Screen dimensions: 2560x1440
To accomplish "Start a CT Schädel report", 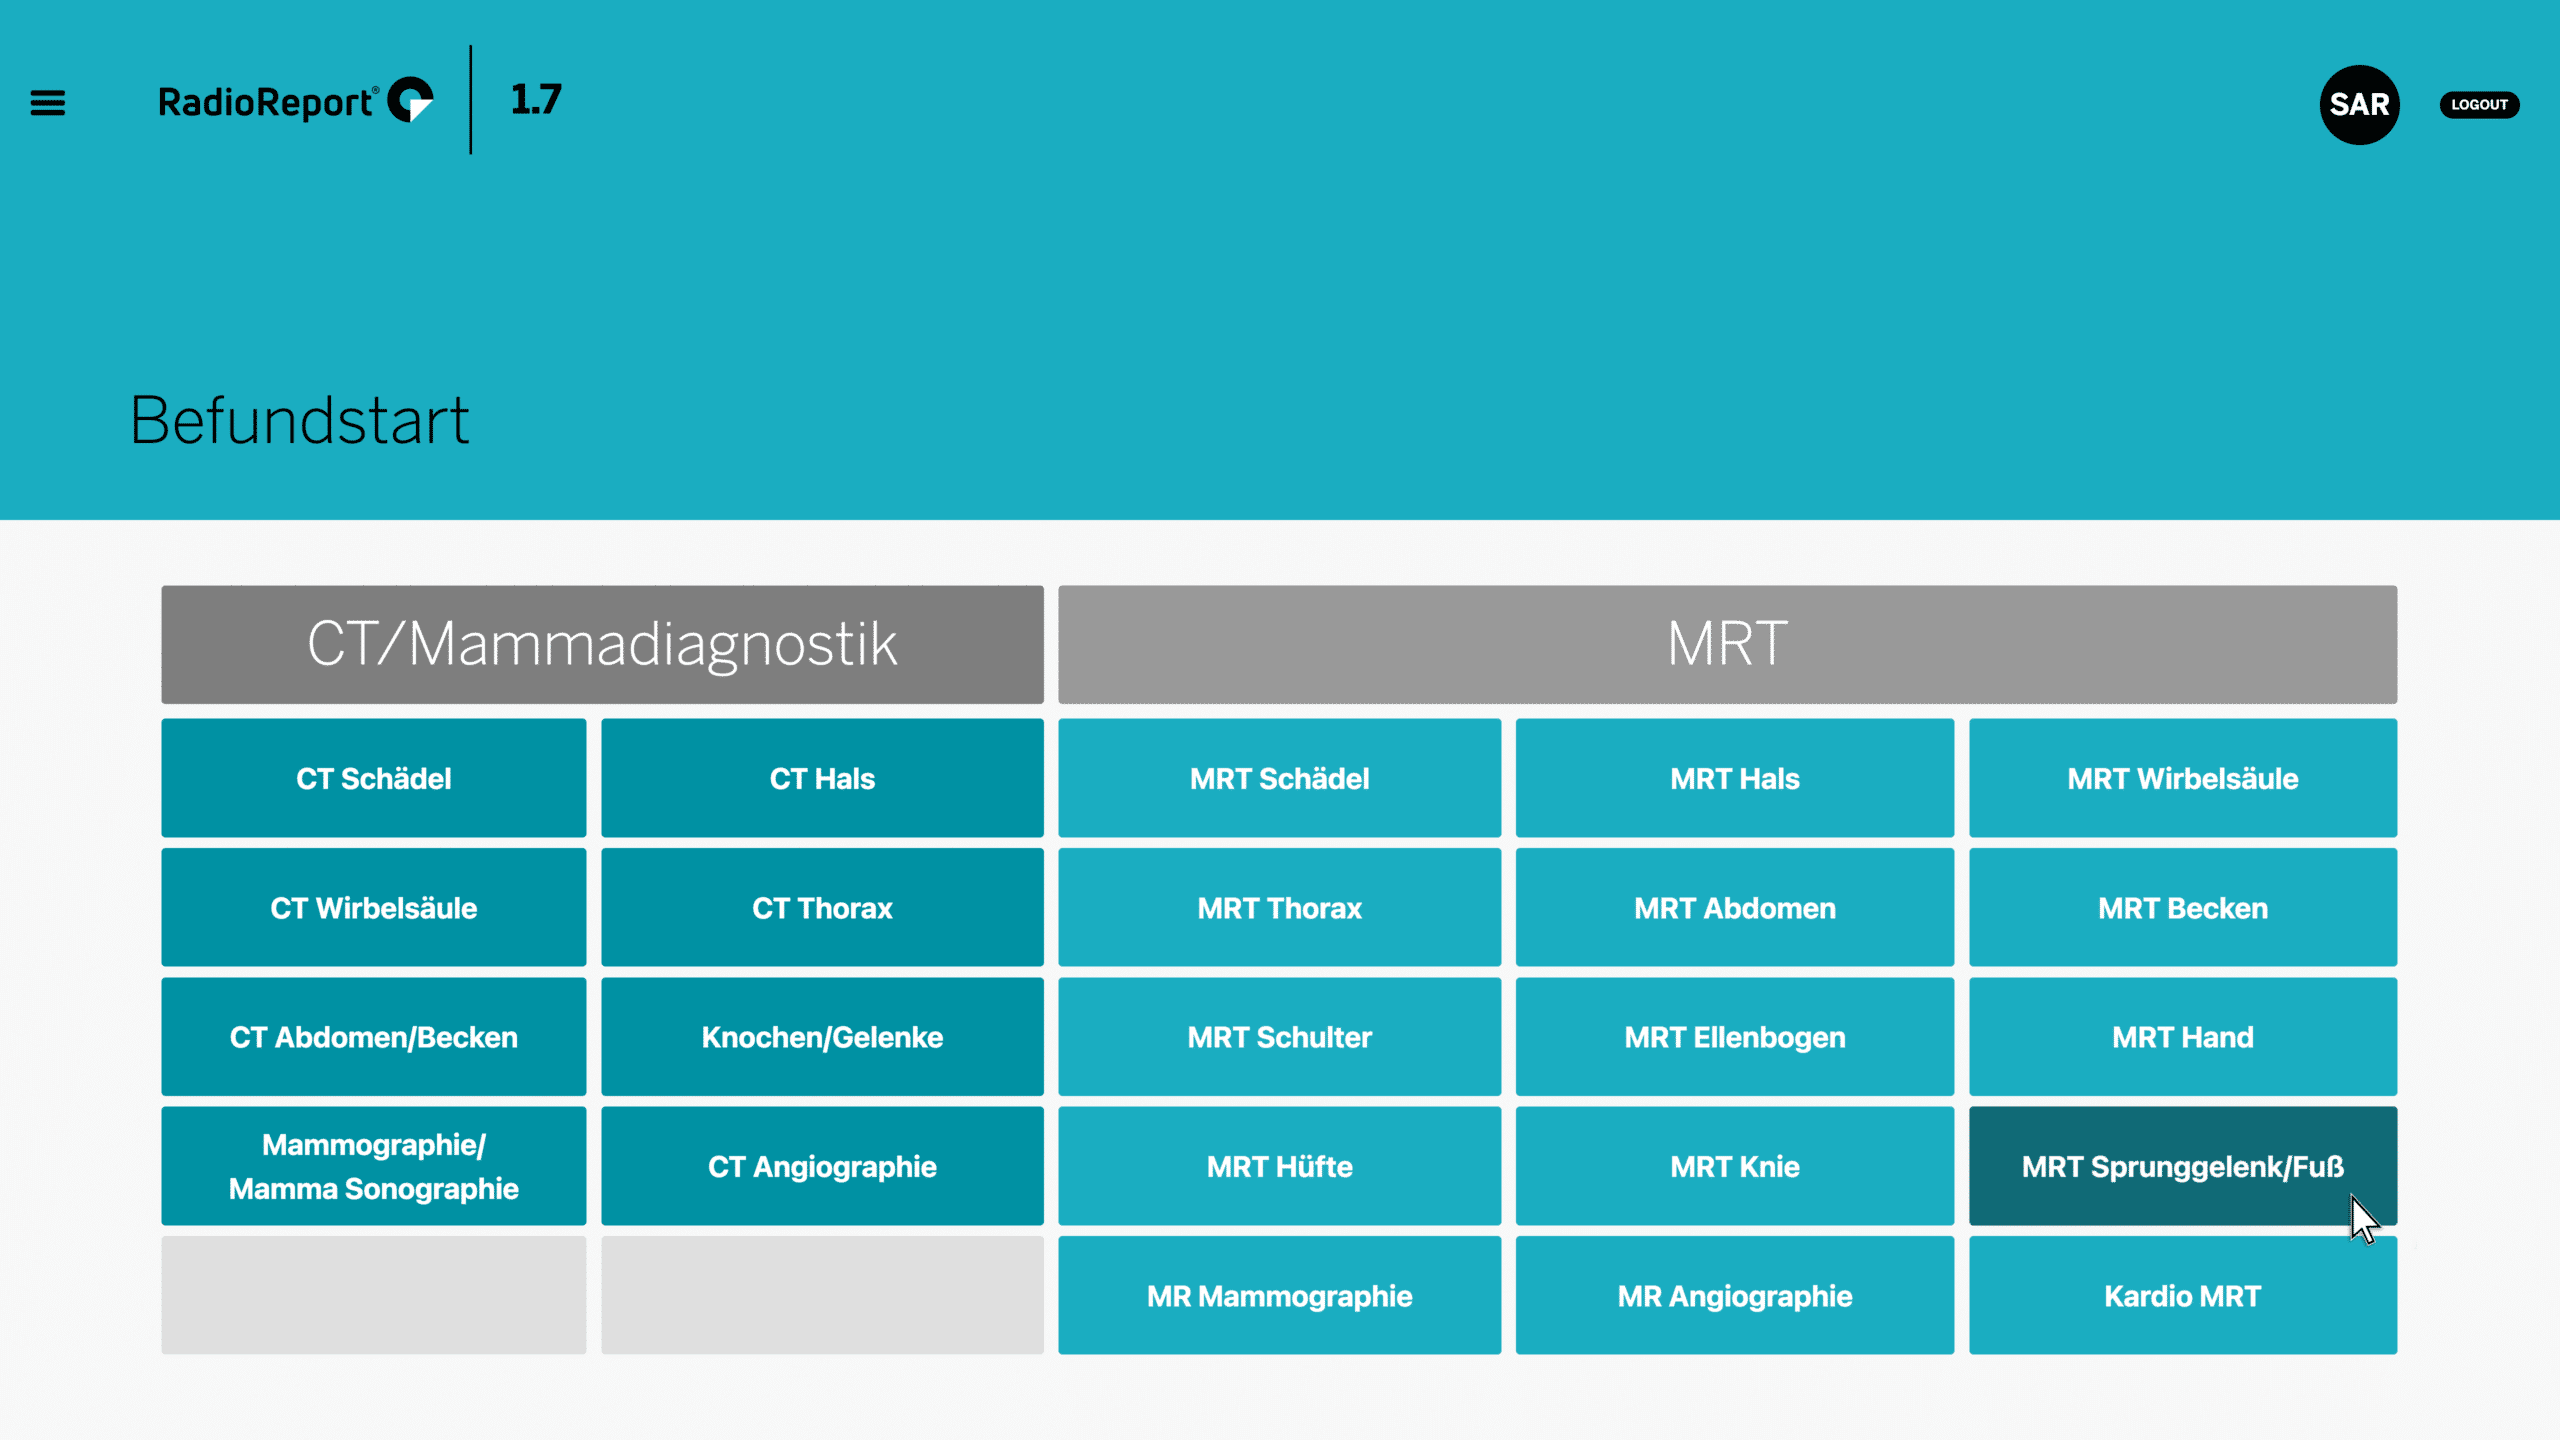I will pyautogui.click(x=373, y=778).
